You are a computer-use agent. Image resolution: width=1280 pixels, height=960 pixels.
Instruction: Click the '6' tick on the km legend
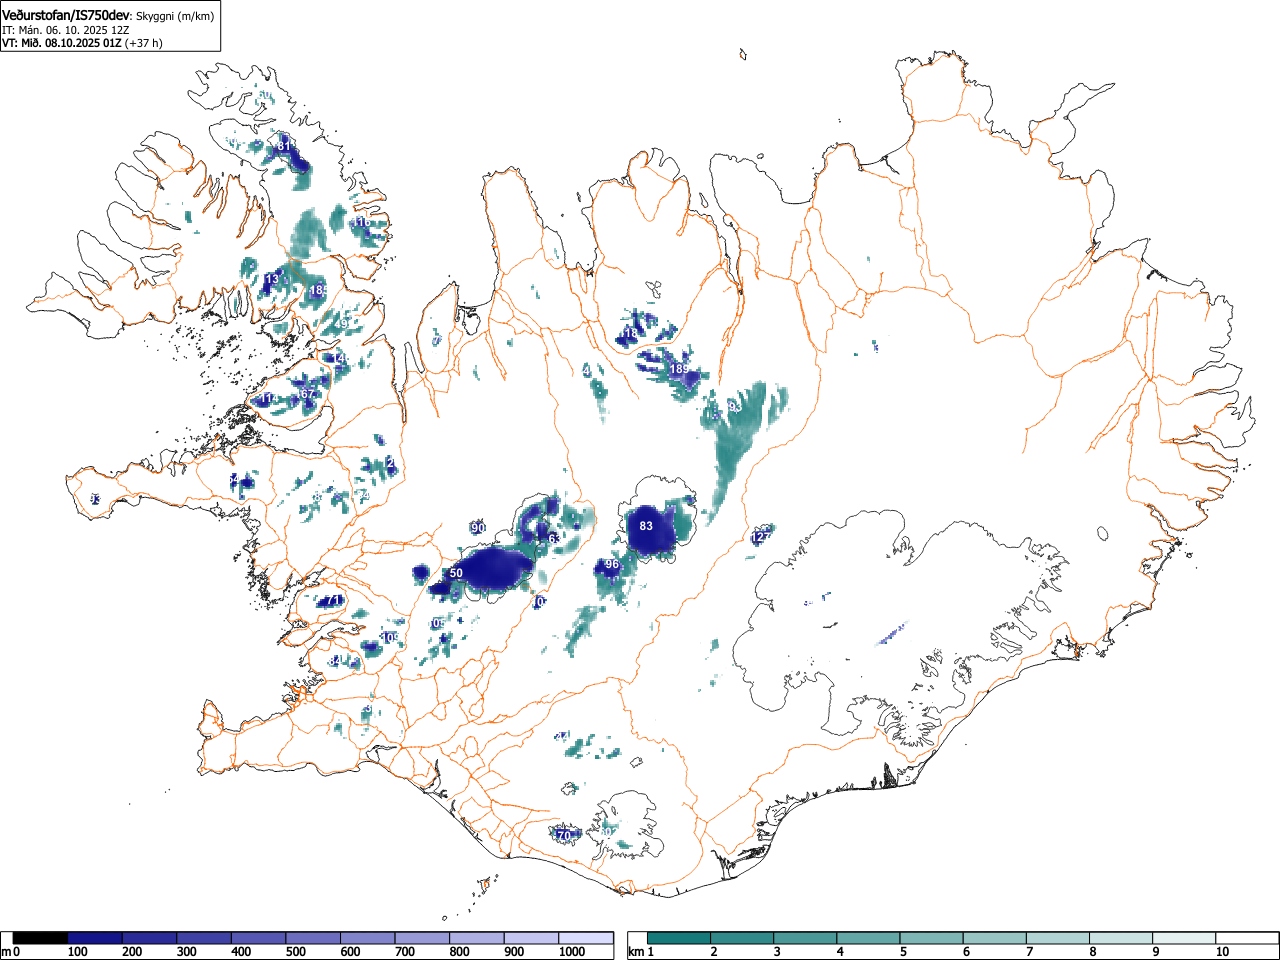click(966, 952)
